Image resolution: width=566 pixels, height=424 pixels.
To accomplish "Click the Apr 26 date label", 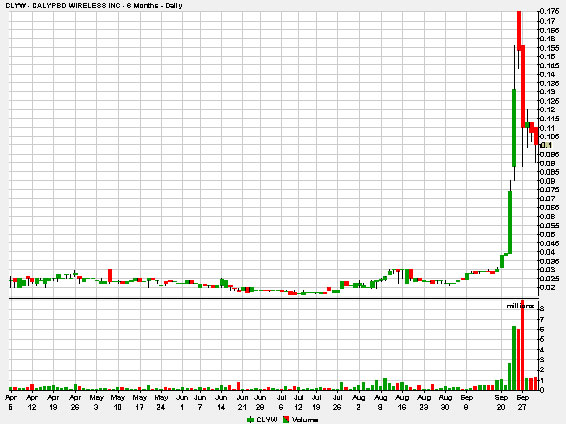I will click(x=75, y=402).
